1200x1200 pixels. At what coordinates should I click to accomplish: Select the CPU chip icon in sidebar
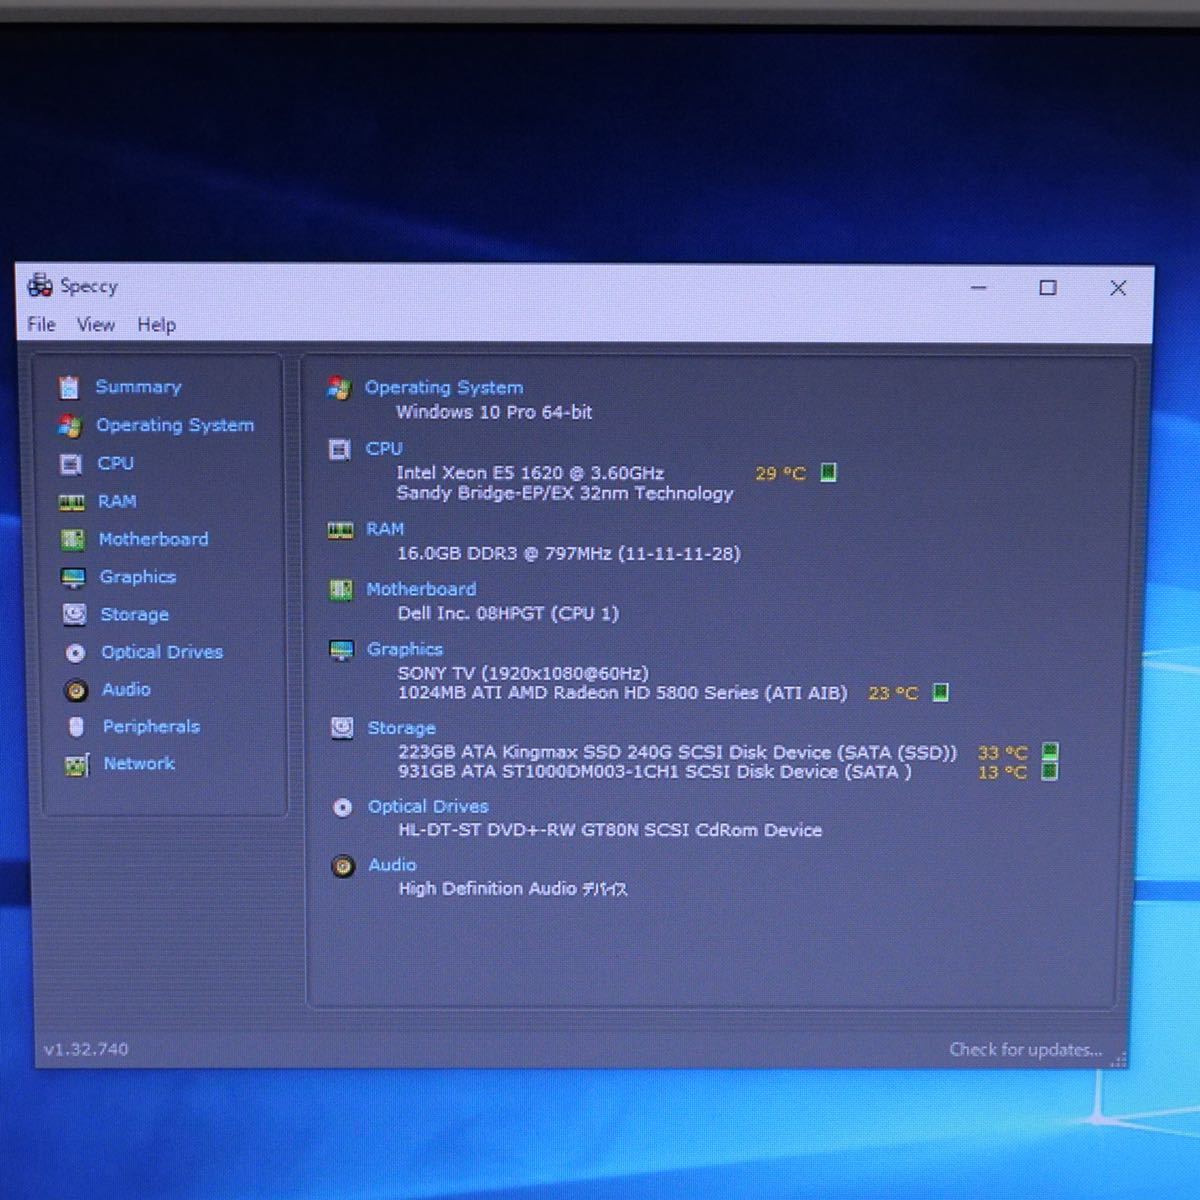coord(70,464)
